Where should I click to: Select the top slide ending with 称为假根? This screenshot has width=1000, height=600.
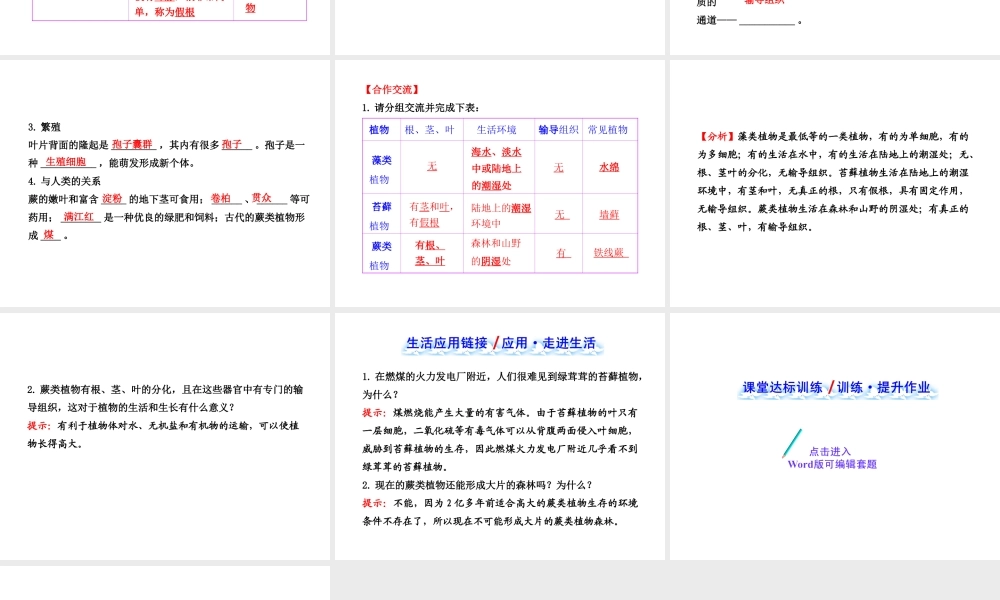165,27
